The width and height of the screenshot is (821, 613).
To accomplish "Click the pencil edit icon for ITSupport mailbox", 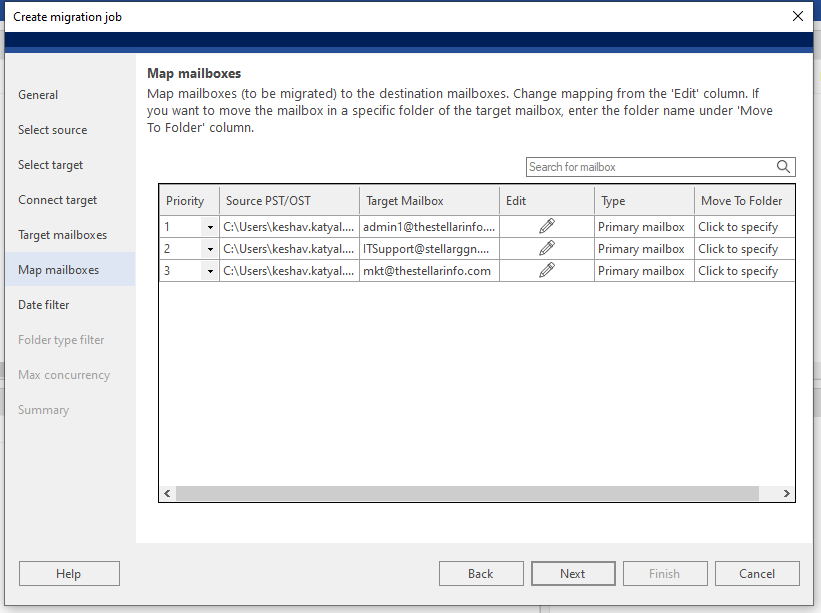I will [x=546, y=249].
